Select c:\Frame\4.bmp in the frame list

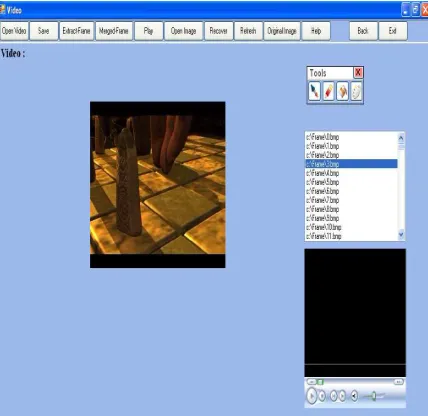click(351, 173)
